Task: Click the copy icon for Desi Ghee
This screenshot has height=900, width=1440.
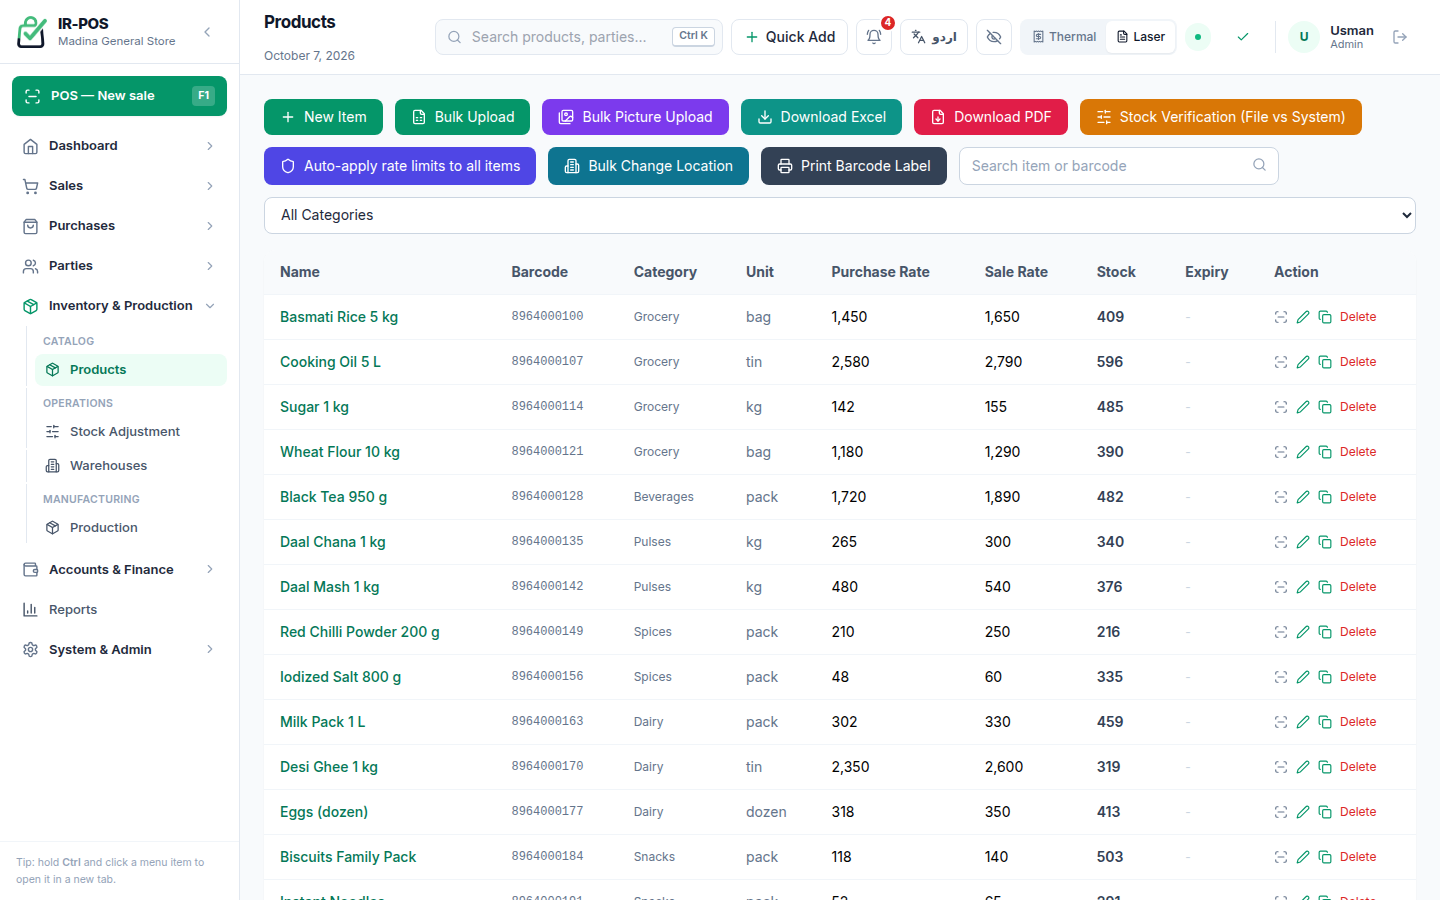Action: [1325, 767]
